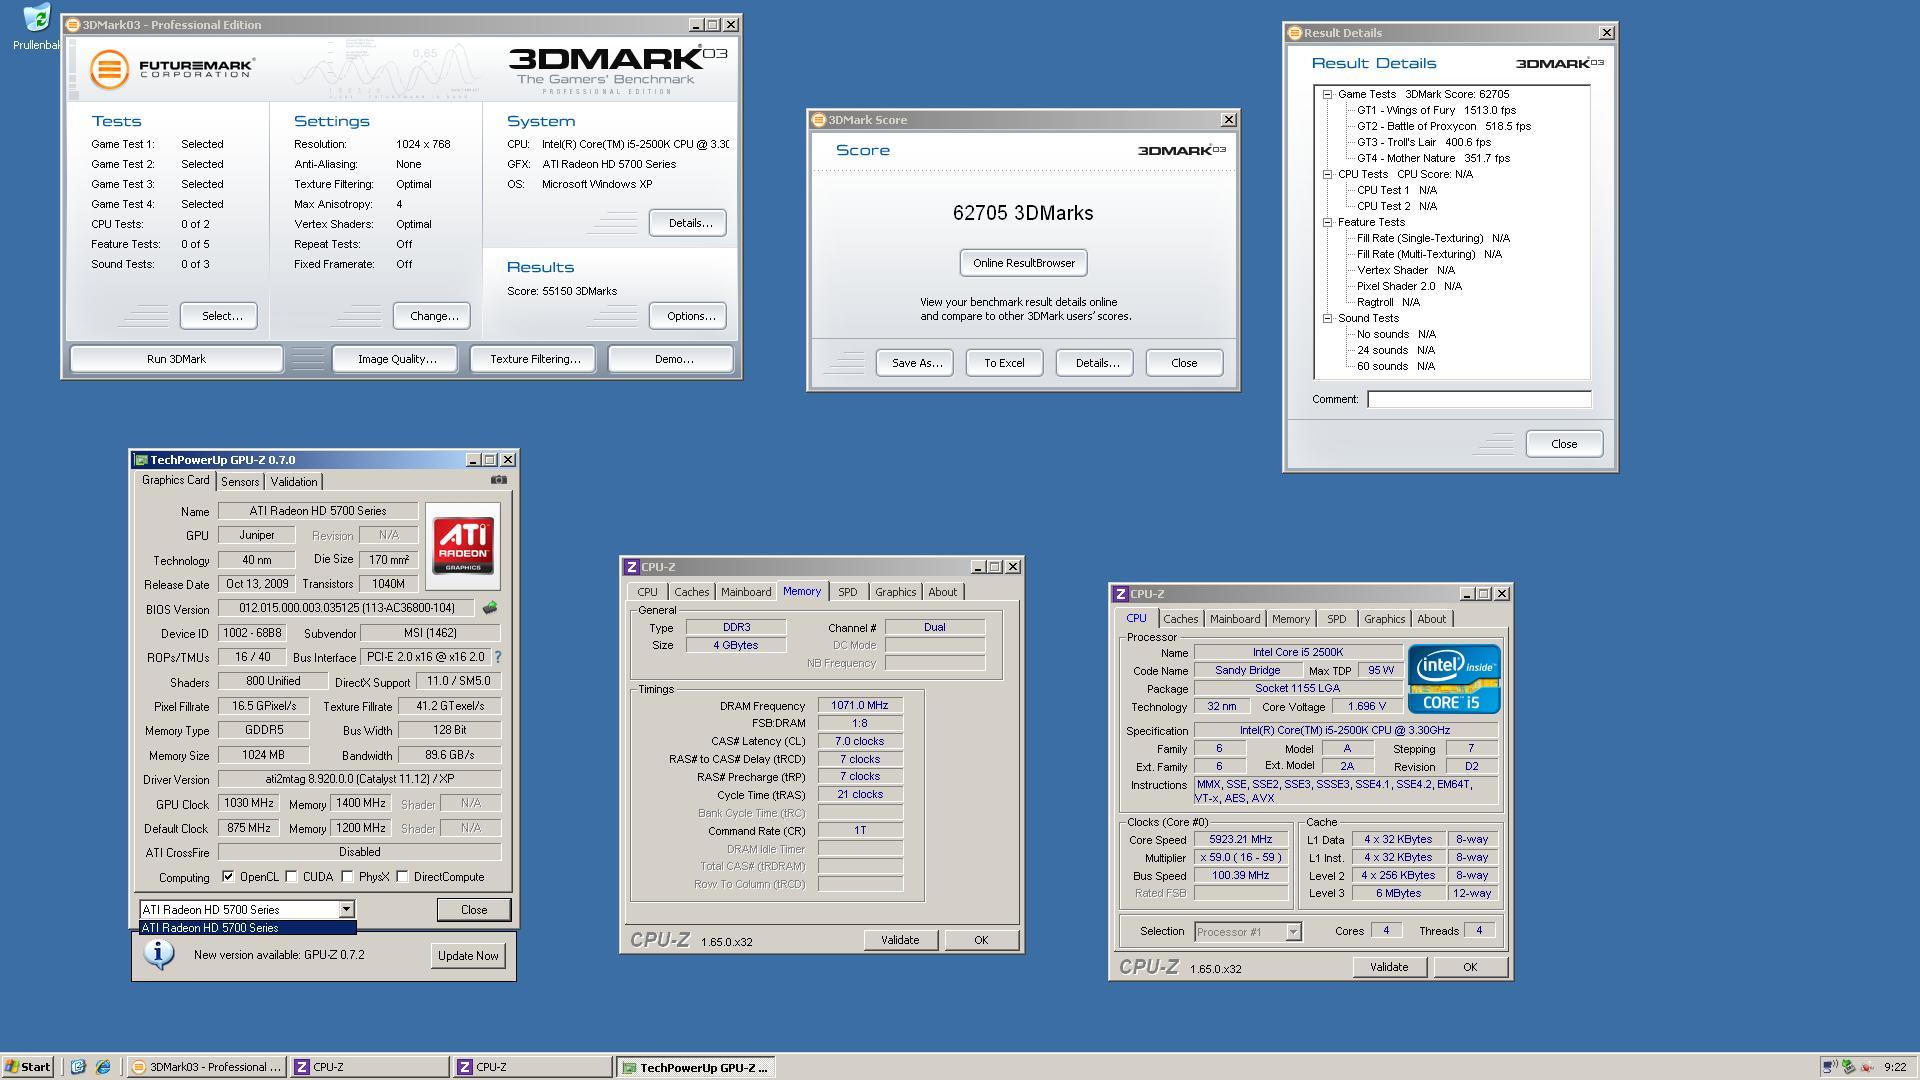Open the Caches tab in CPU-Z CPU window

[x=1180, y=619]
